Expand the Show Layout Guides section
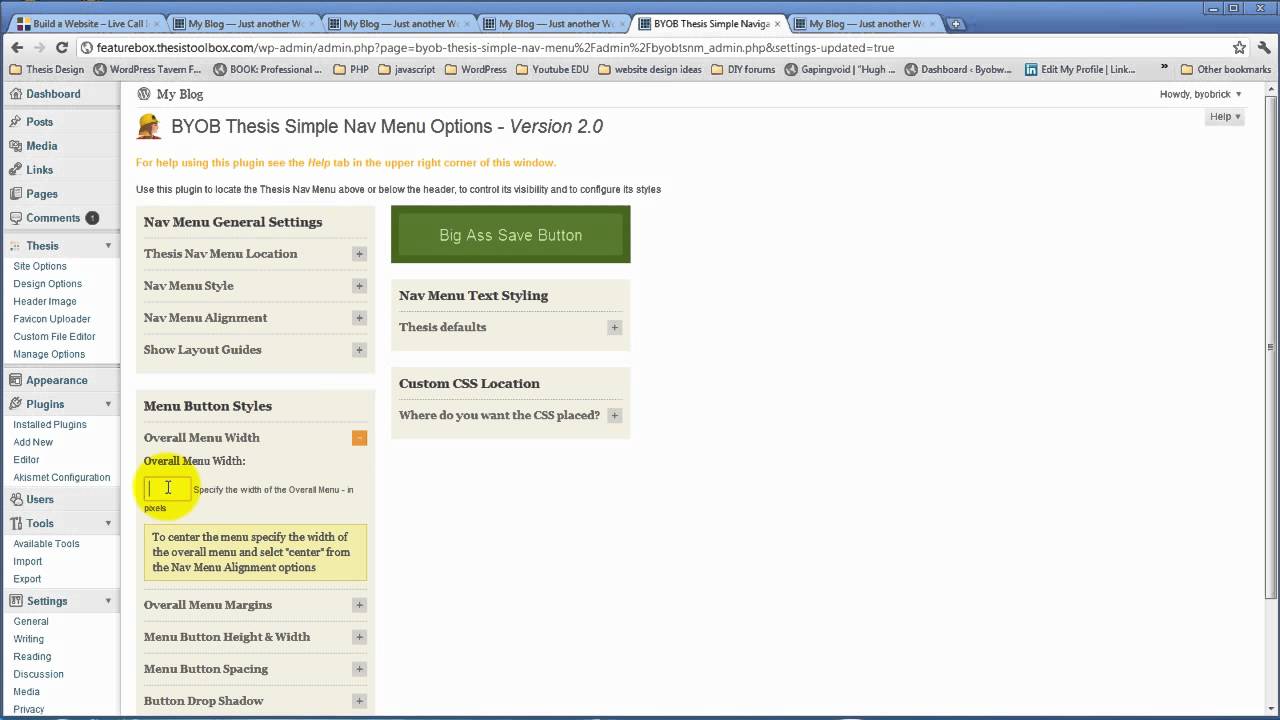1280x720 pixels. (359, 350)
